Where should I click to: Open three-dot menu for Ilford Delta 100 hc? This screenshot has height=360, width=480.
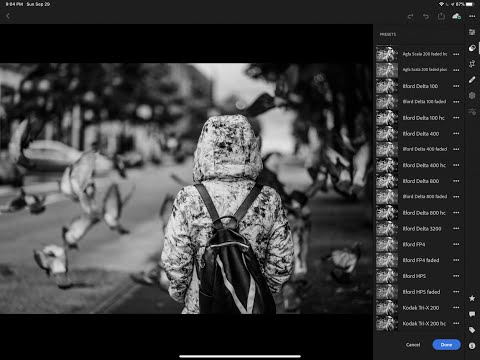tap(456, 118)
